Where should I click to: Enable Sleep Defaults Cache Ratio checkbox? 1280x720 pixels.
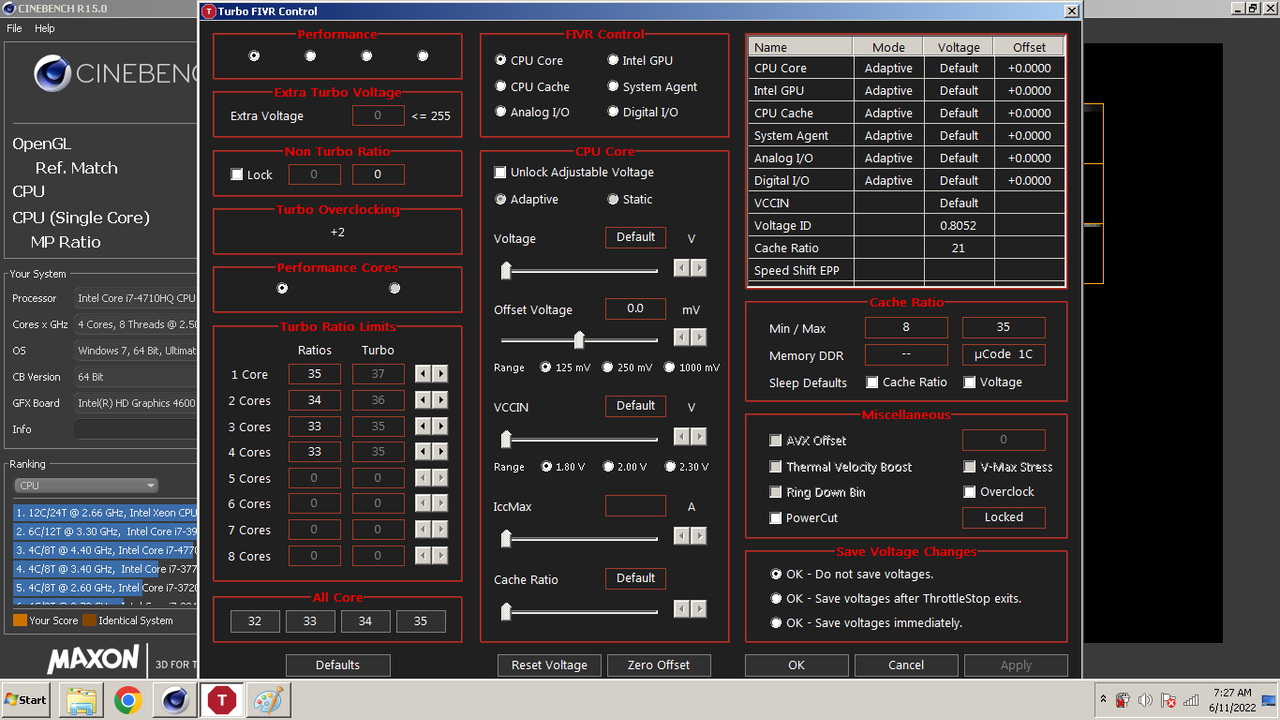coord(872,382)
